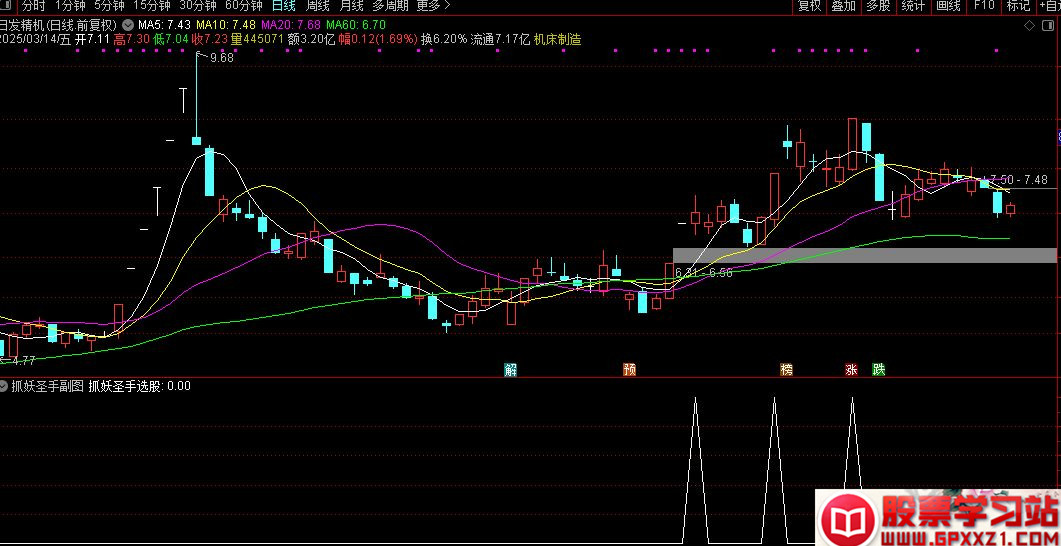Image resolution: width=1061 pixels, height=546 pixels.
Task: Click the 叠加 overlay button
Action: coord(844,6)
